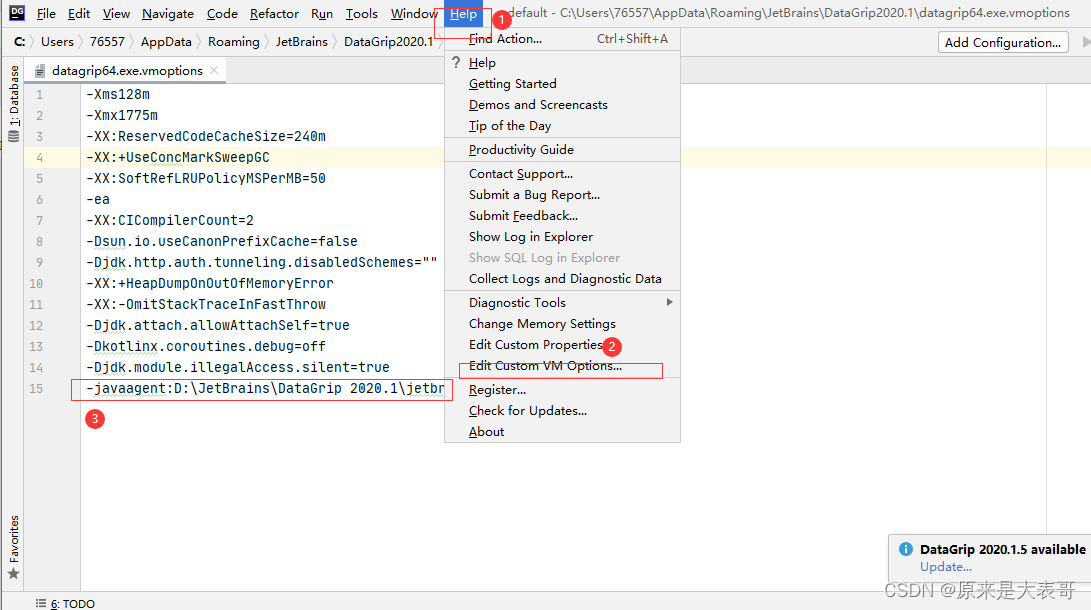Screen dimensions: 1091x610
Task: Open the View menu
Action: coord(116,14)
